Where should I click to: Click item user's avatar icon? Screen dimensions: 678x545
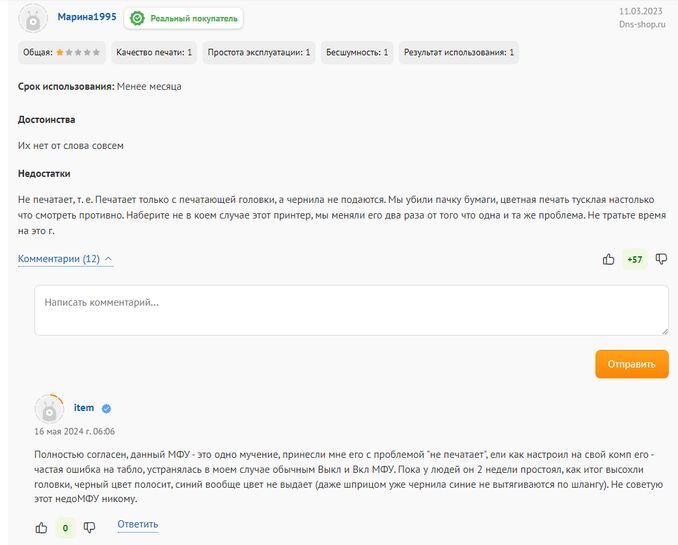tap(49, 409)
